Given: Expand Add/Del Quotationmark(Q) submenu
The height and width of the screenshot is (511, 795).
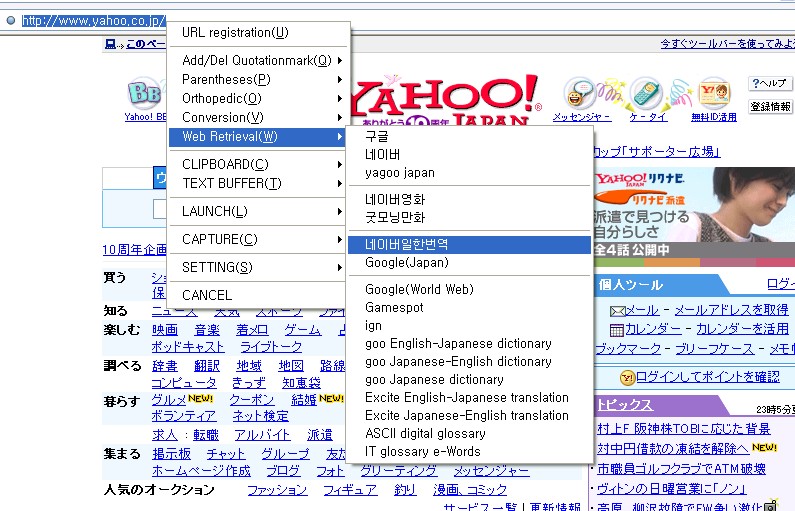Looking at the screenshot, I should (x=259, y=60).
